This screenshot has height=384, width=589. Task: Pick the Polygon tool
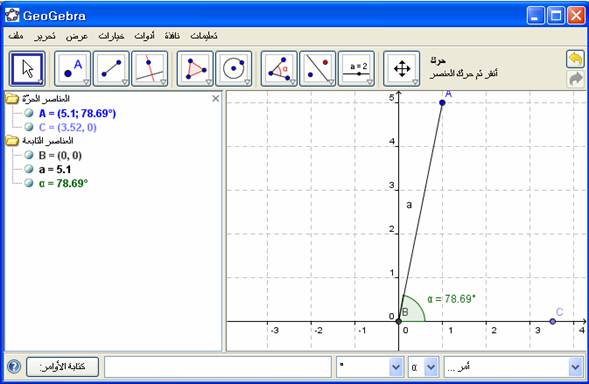(195, 69)
